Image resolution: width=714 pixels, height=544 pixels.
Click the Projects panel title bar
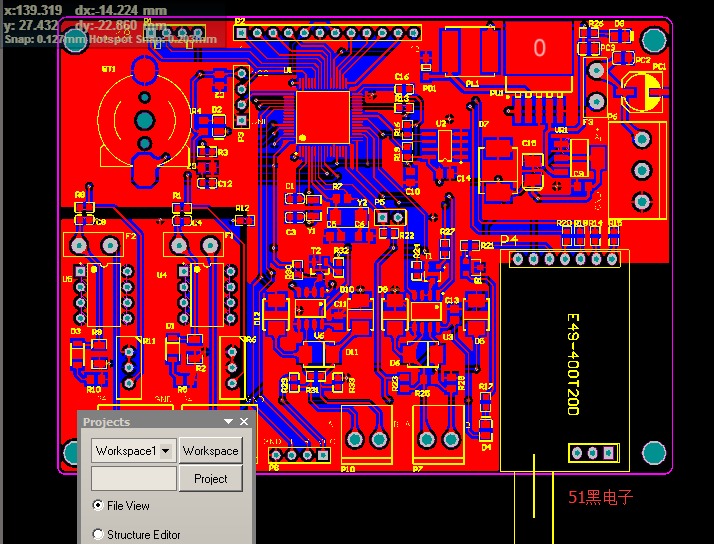pyautogui.click(x=165, y=422)
